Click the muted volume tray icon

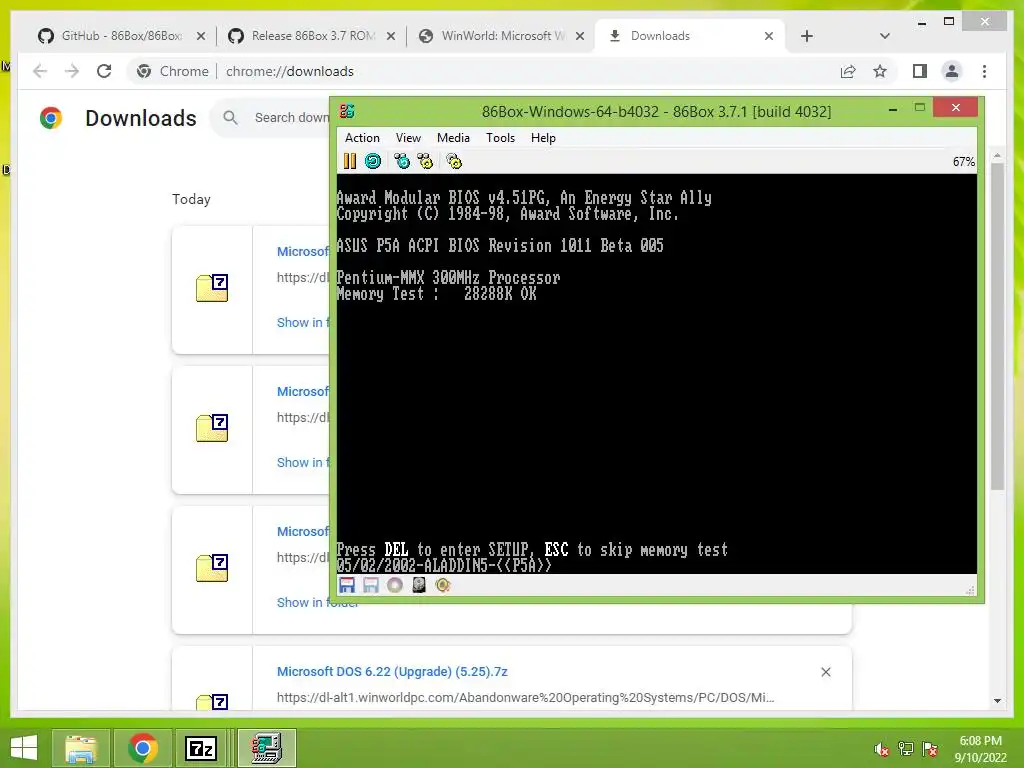tap(882, 749)
